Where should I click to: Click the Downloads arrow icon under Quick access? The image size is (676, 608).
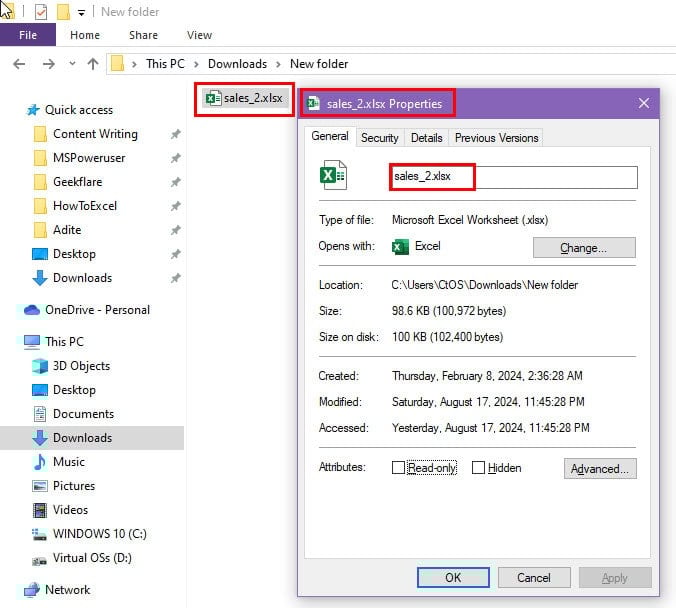pos(40,278)
